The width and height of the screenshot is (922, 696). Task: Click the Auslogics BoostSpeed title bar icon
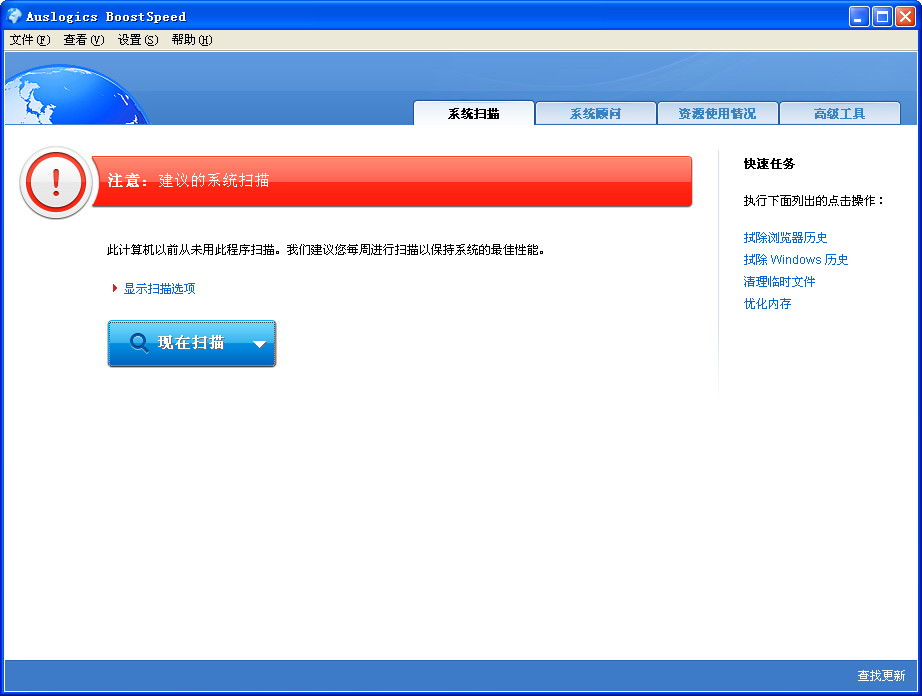click(12, 15)
